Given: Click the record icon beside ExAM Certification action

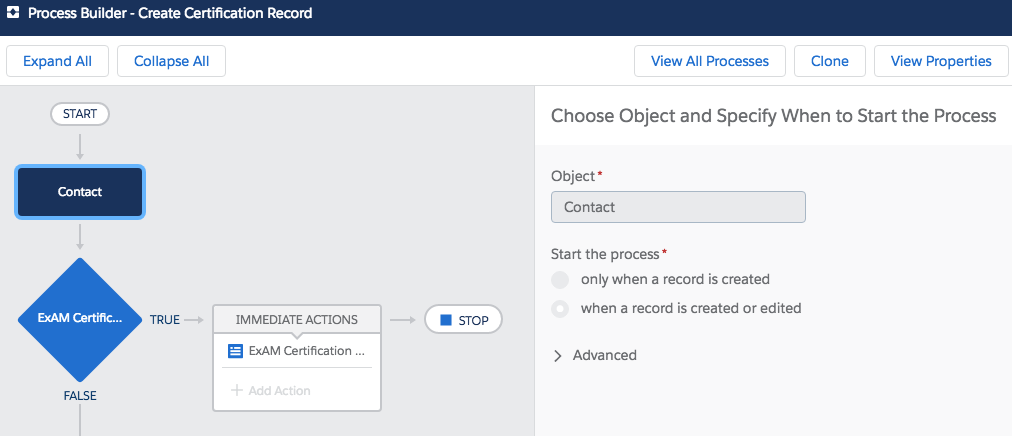Looking at the screenshot, I should [235, 352].
